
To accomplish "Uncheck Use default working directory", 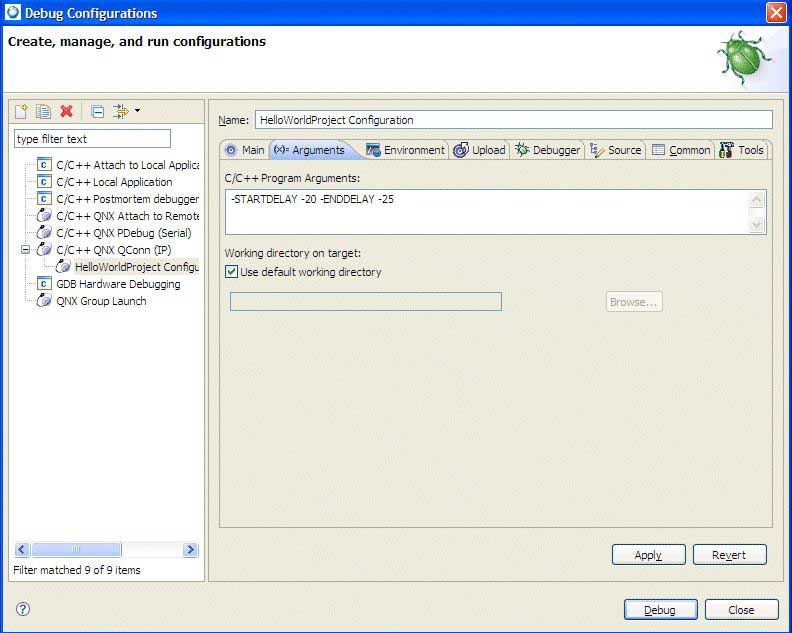I will pyautogui.click(x=232, y=272).
